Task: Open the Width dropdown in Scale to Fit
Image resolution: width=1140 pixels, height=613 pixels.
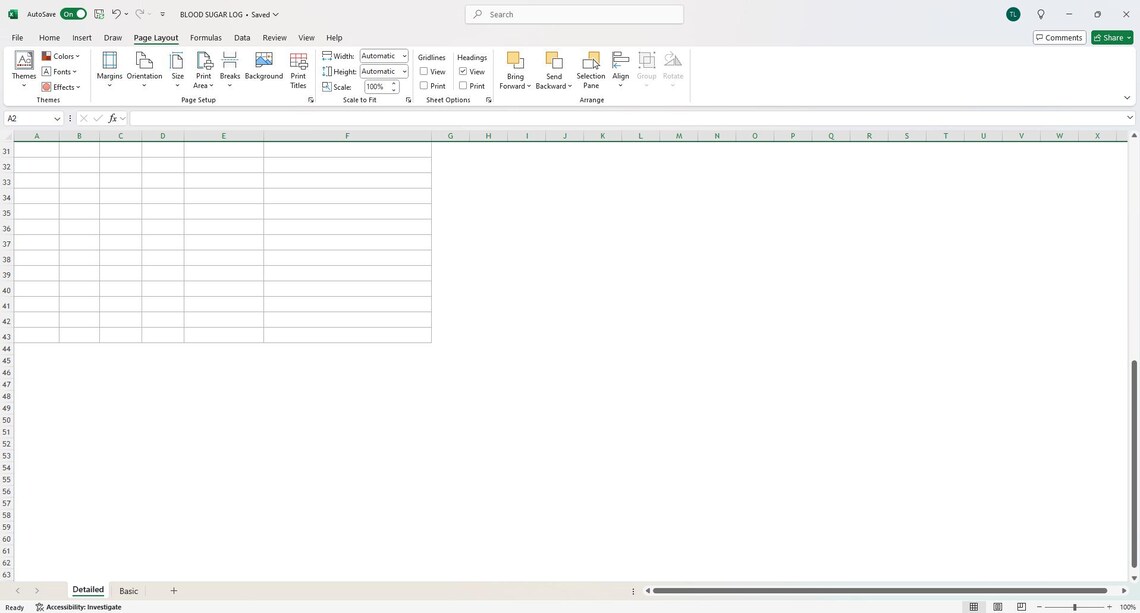Action: (x=404, y=56)
